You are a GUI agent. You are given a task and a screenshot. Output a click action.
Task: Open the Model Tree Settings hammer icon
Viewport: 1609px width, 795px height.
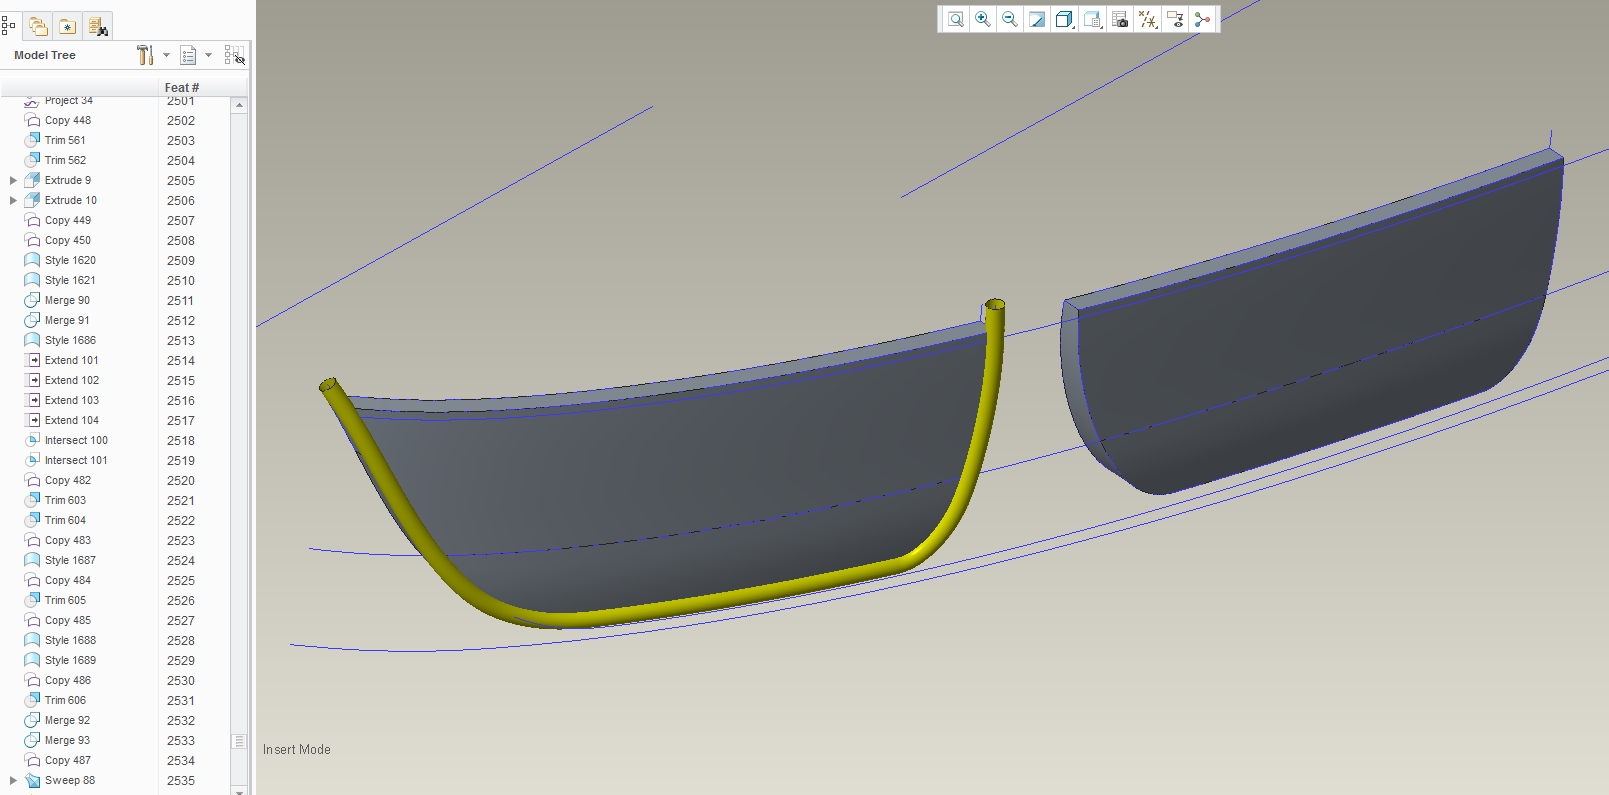click(x=145, y=55)
